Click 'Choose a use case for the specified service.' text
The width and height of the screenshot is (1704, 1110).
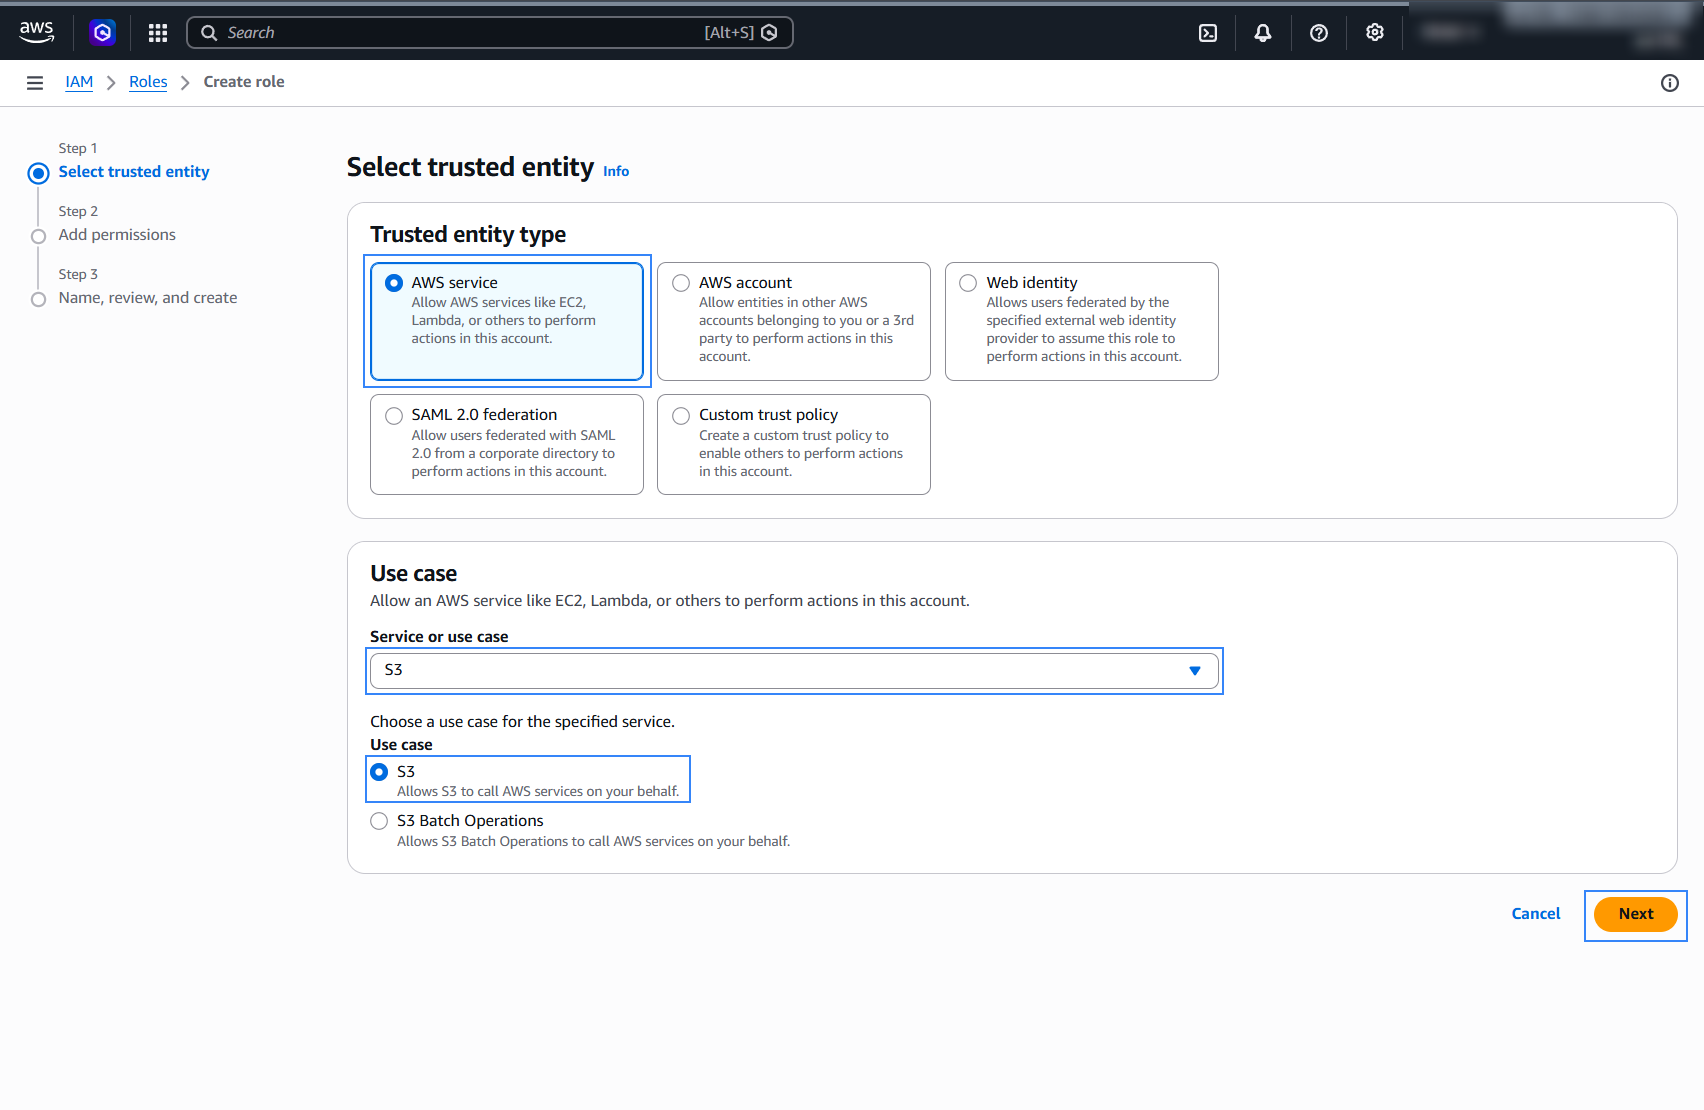522,722
